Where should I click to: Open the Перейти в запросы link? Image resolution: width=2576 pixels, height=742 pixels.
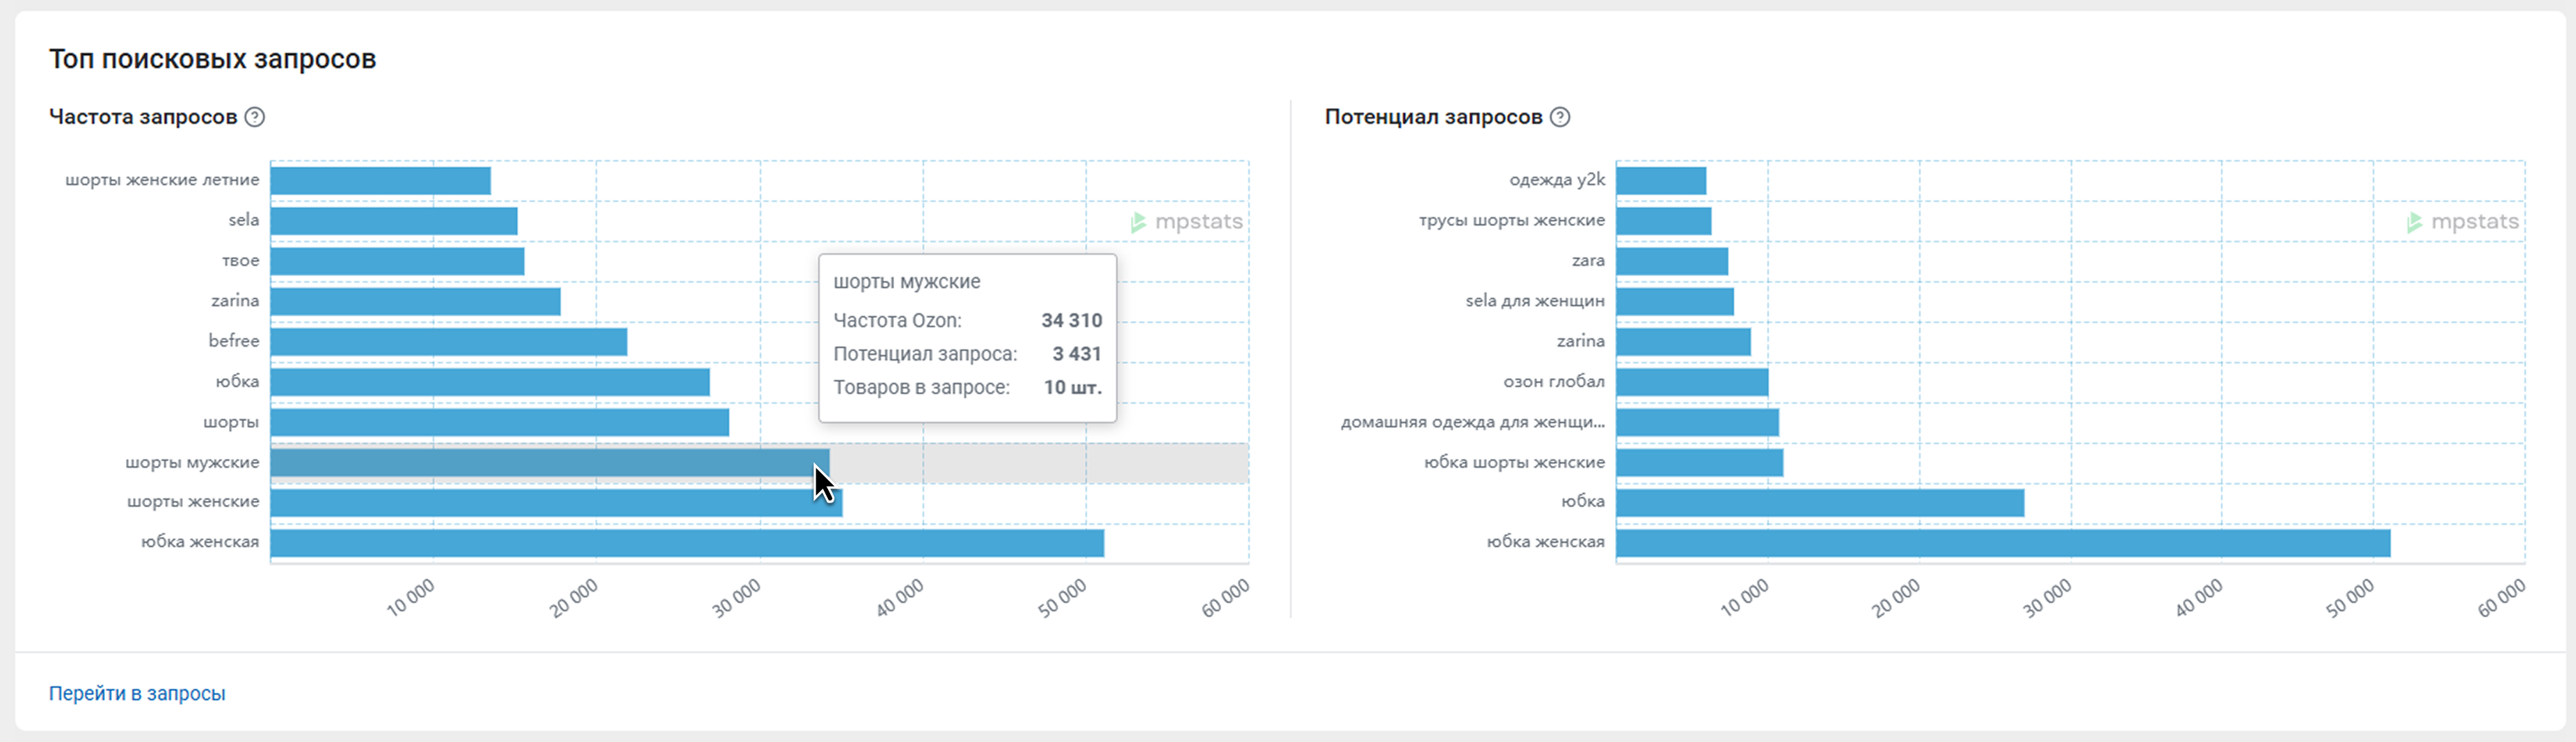coord(137,693)
